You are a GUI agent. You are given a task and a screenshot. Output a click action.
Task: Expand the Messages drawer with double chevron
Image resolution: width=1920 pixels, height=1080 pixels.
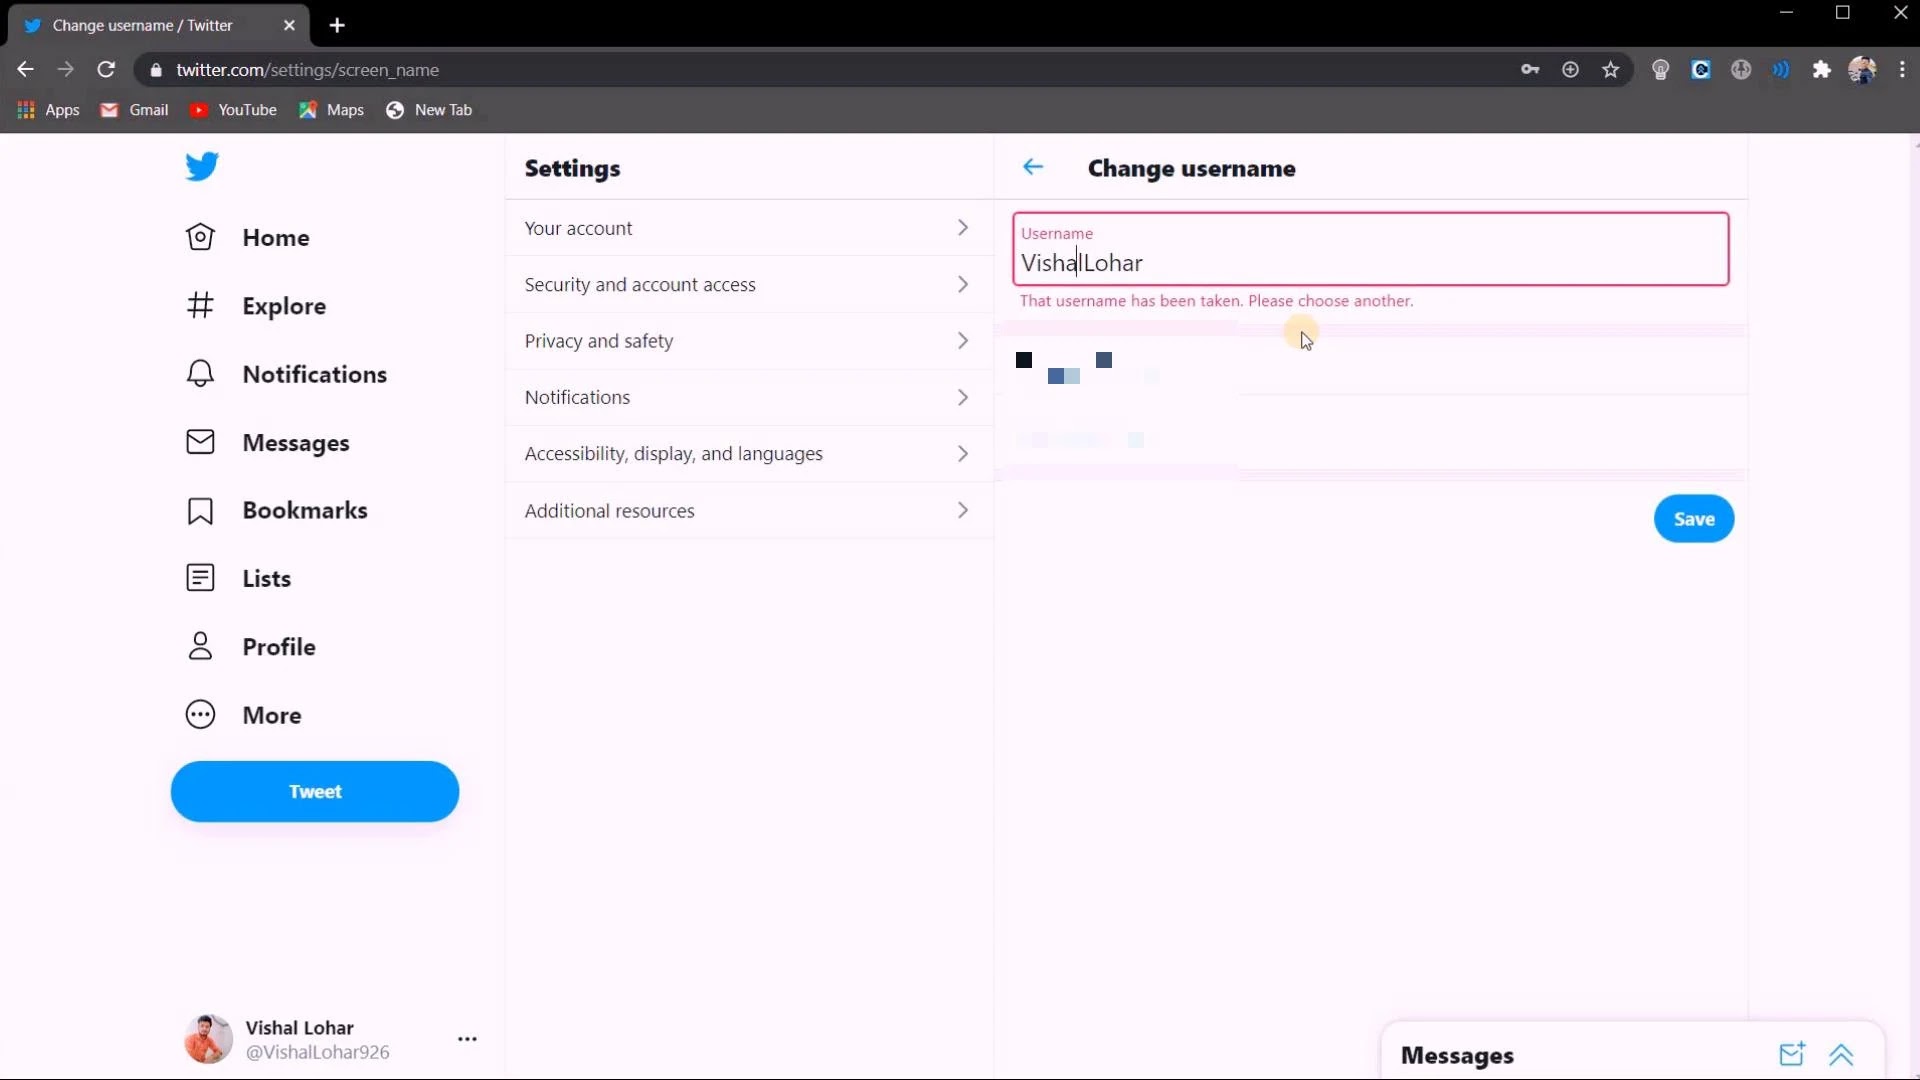click(x=1841, y=1054)
